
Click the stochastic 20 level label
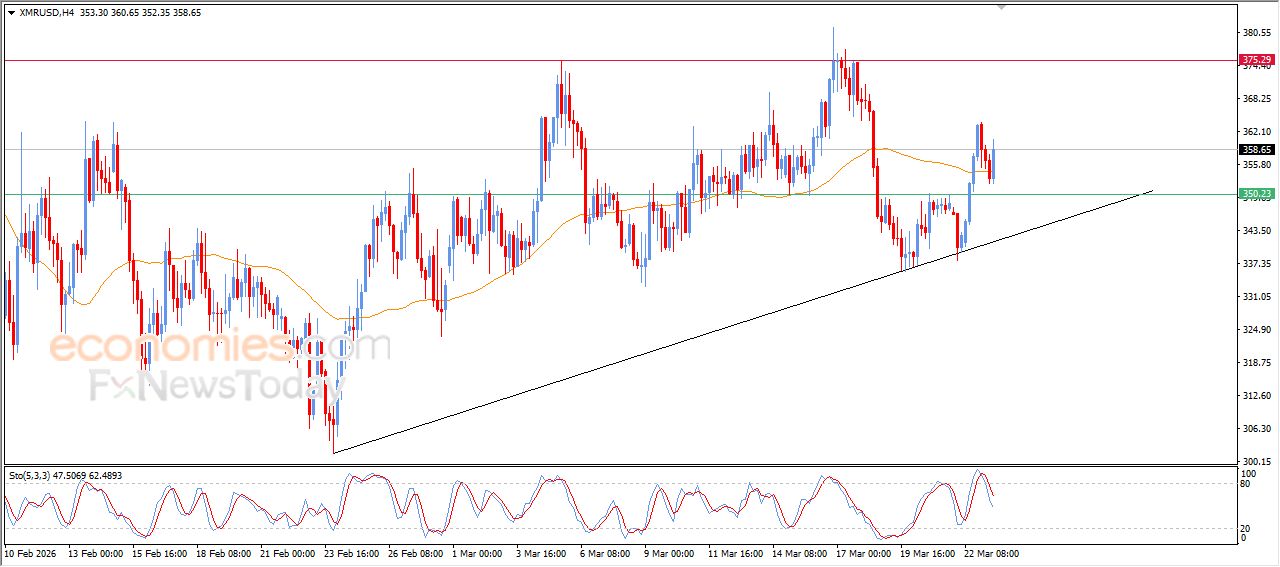click(1246, 528)
